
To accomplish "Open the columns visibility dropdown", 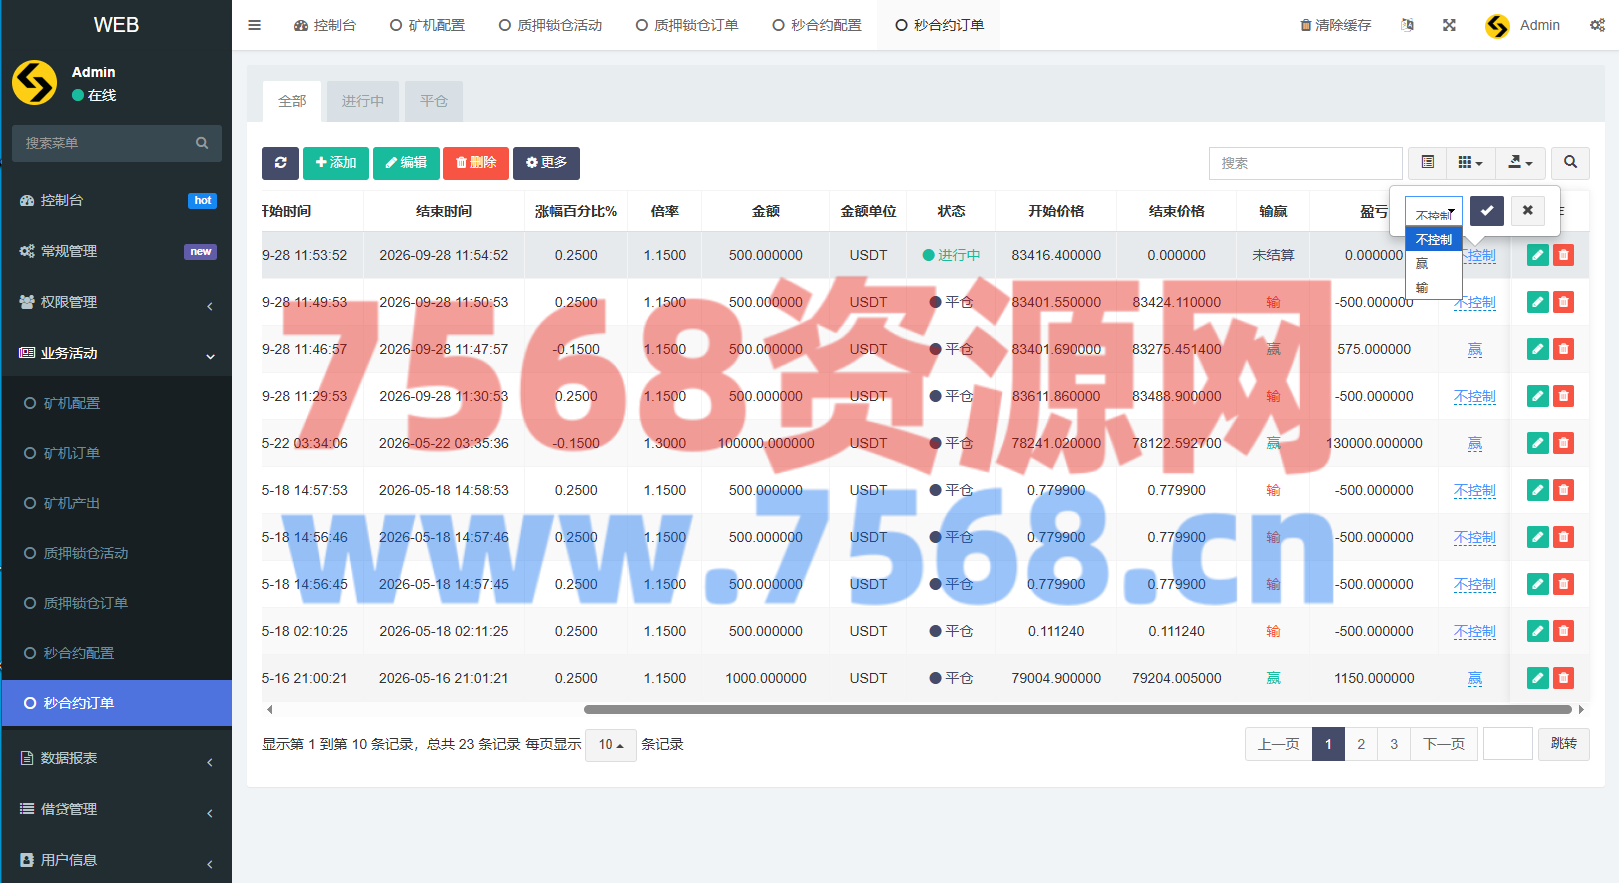I will coord(1470,163).
